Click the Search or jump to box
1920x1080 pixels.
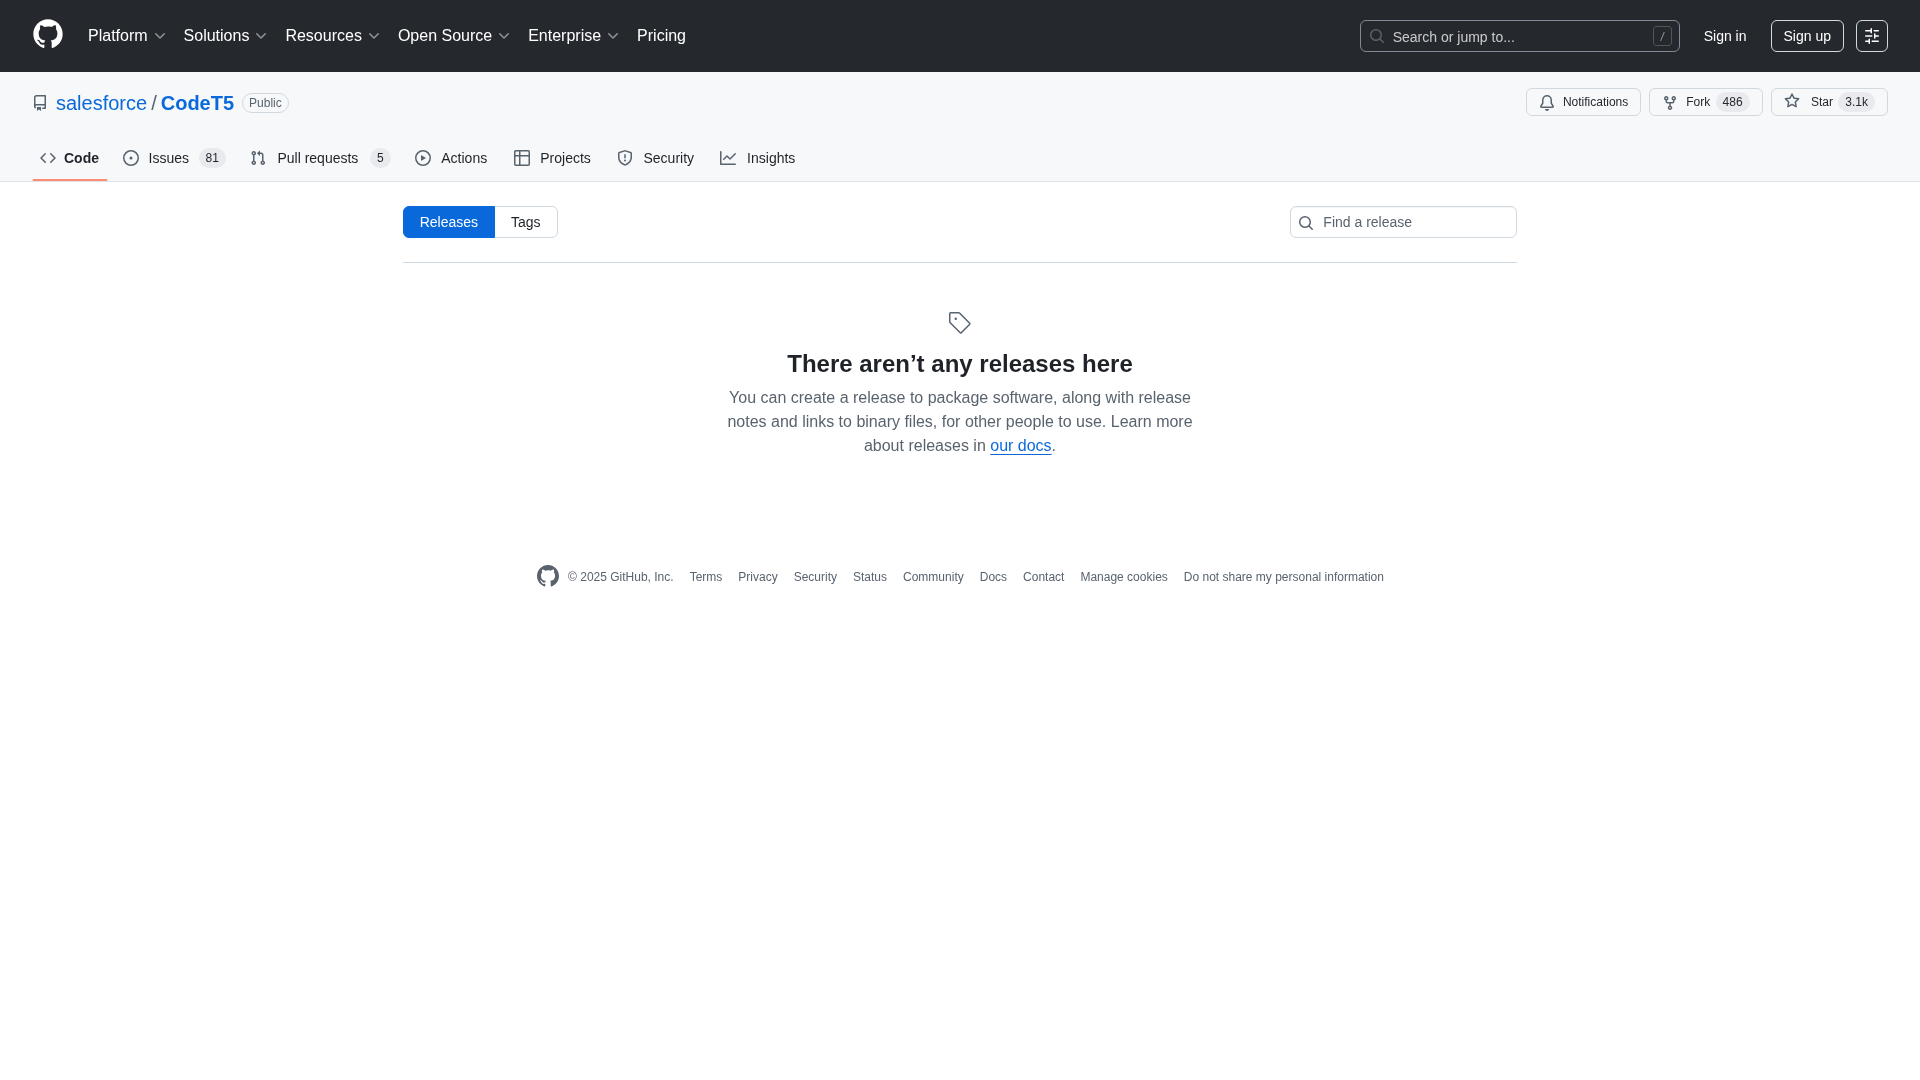coord(1518,36)
